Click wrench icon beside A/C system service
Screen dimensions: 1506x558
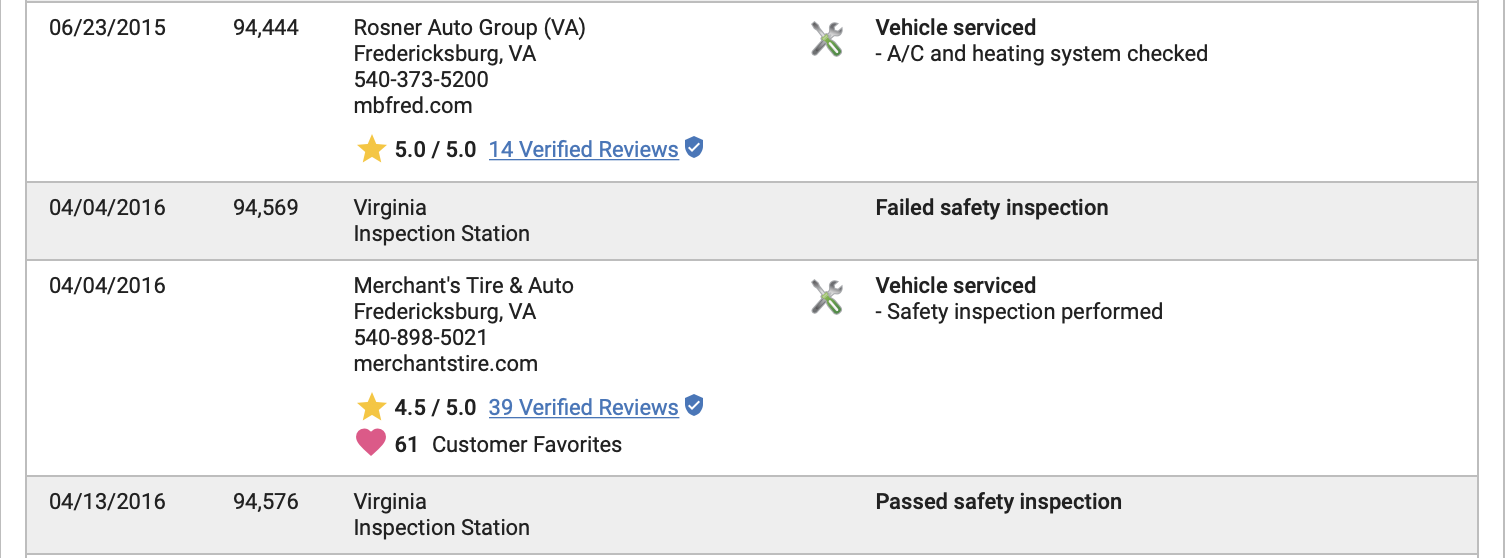pyautogui.click(x=826, y=40)
